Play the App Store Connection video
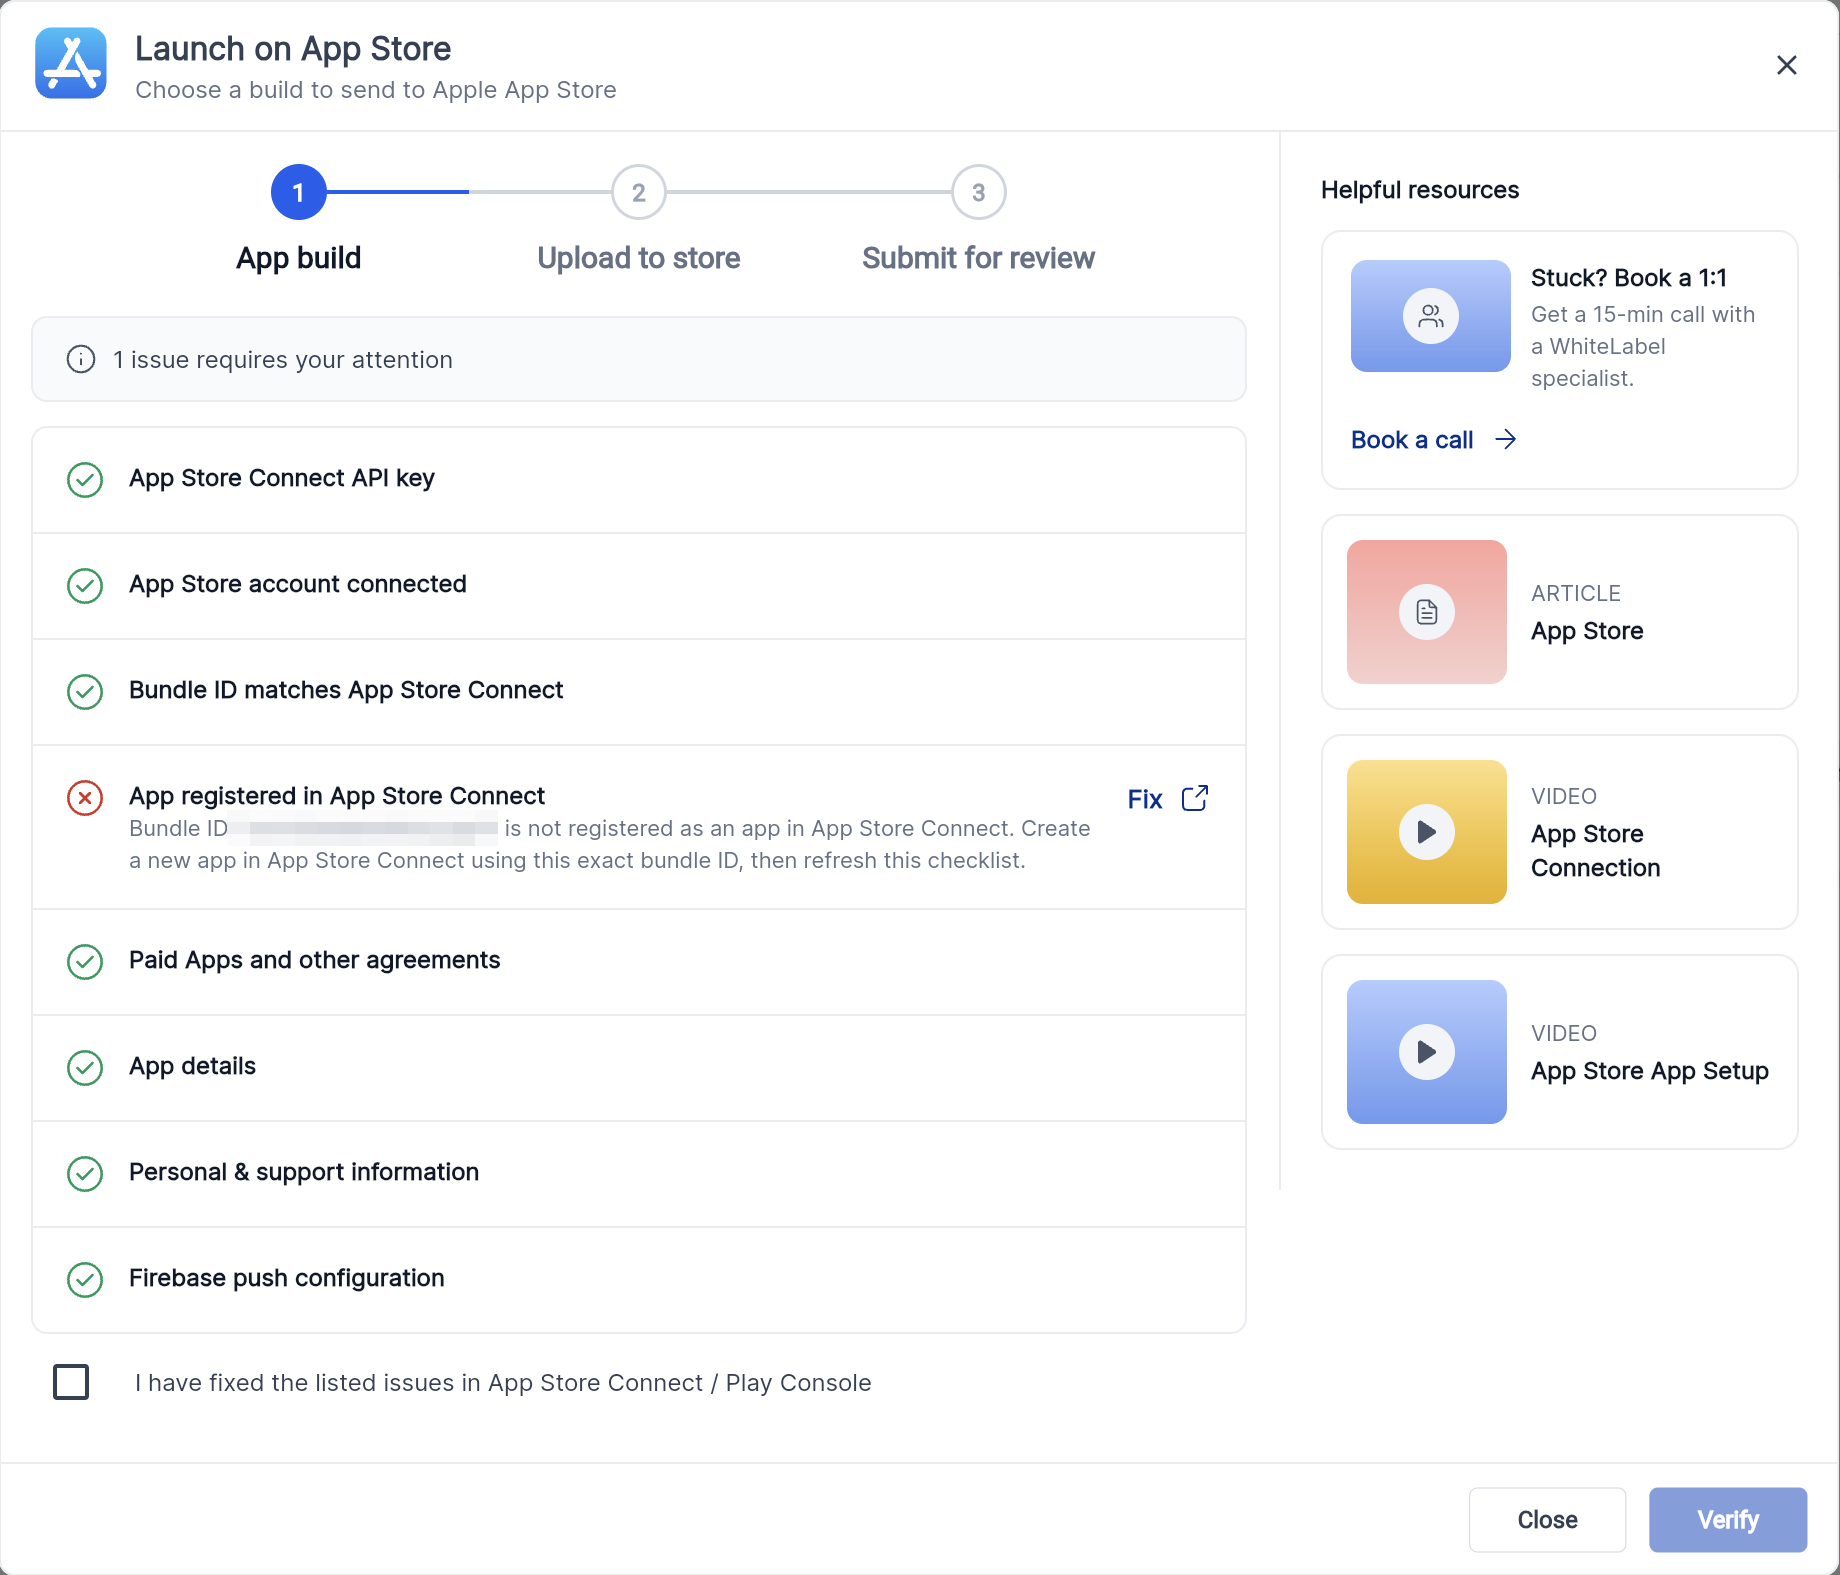The height and width of the screenshot is (1575, 1840). tap(1427, 832)
